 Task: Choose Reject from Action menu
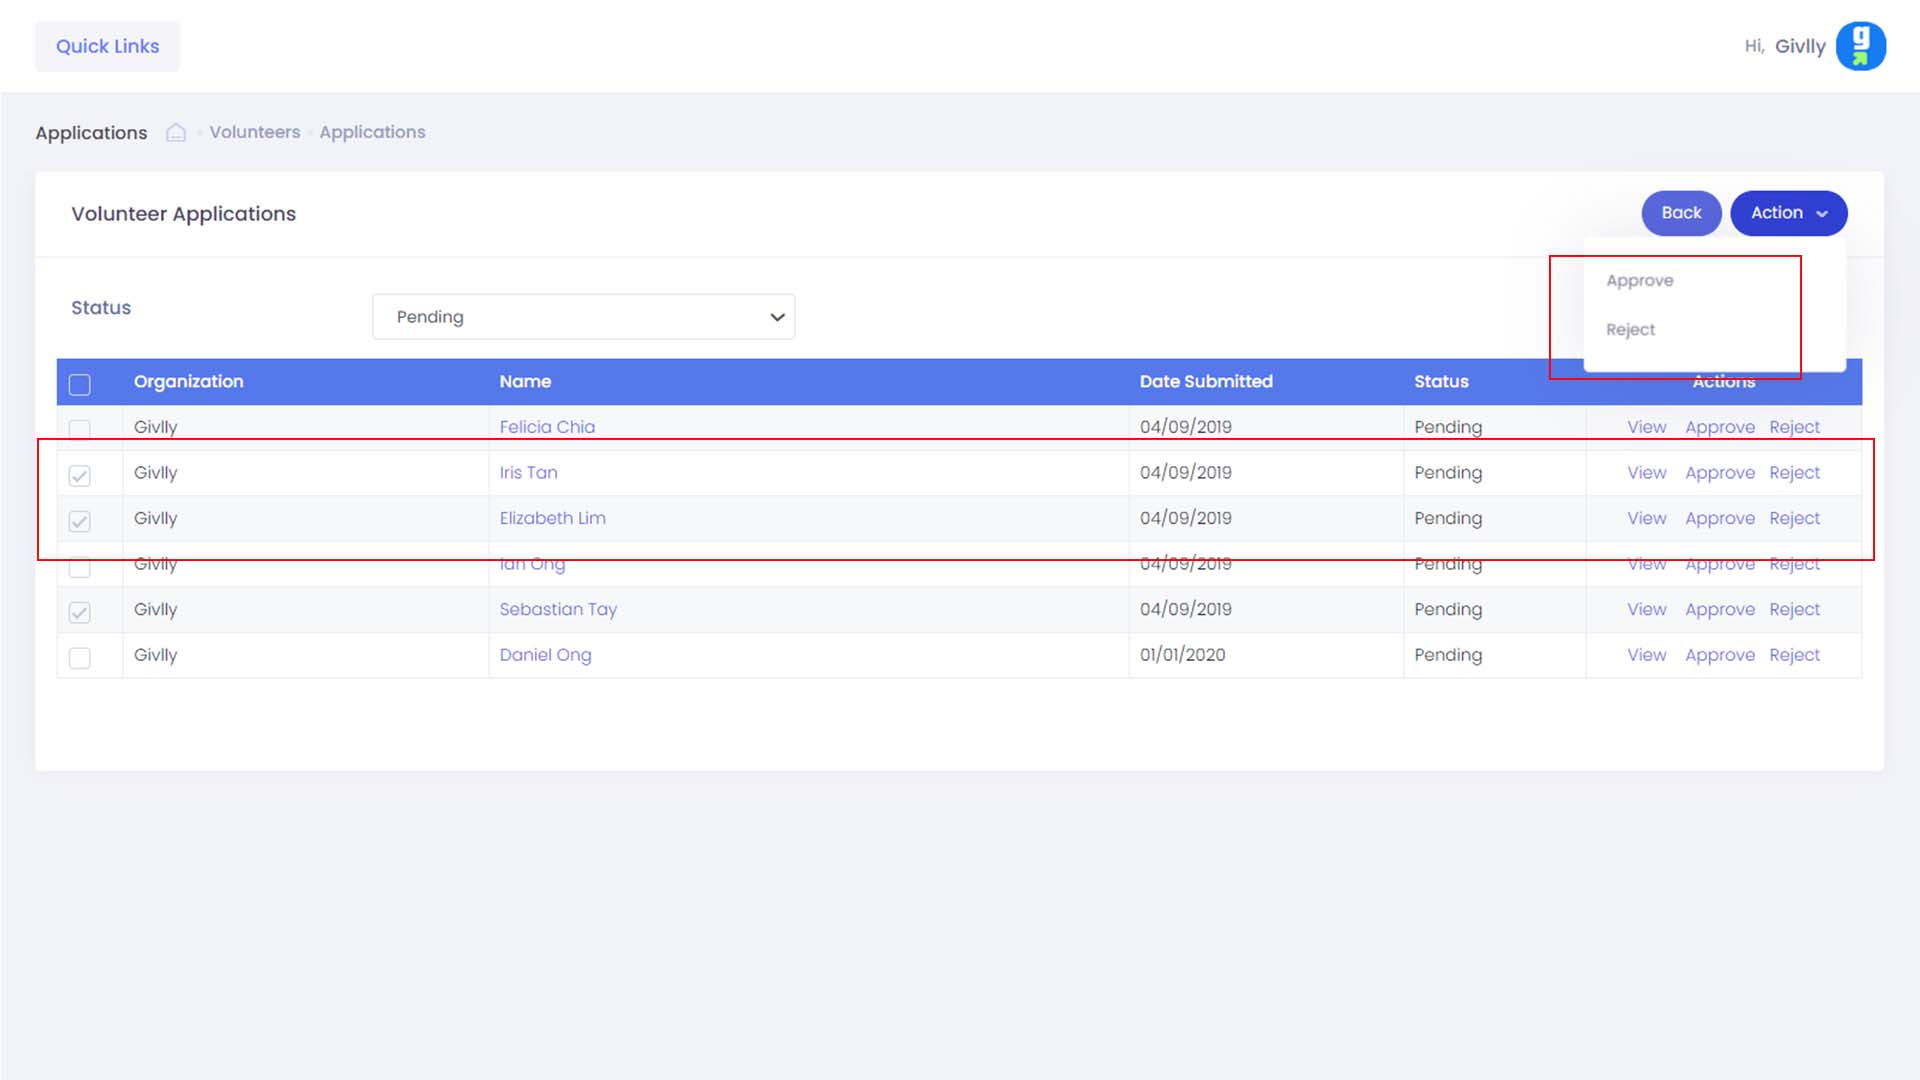click(1630, 330)
